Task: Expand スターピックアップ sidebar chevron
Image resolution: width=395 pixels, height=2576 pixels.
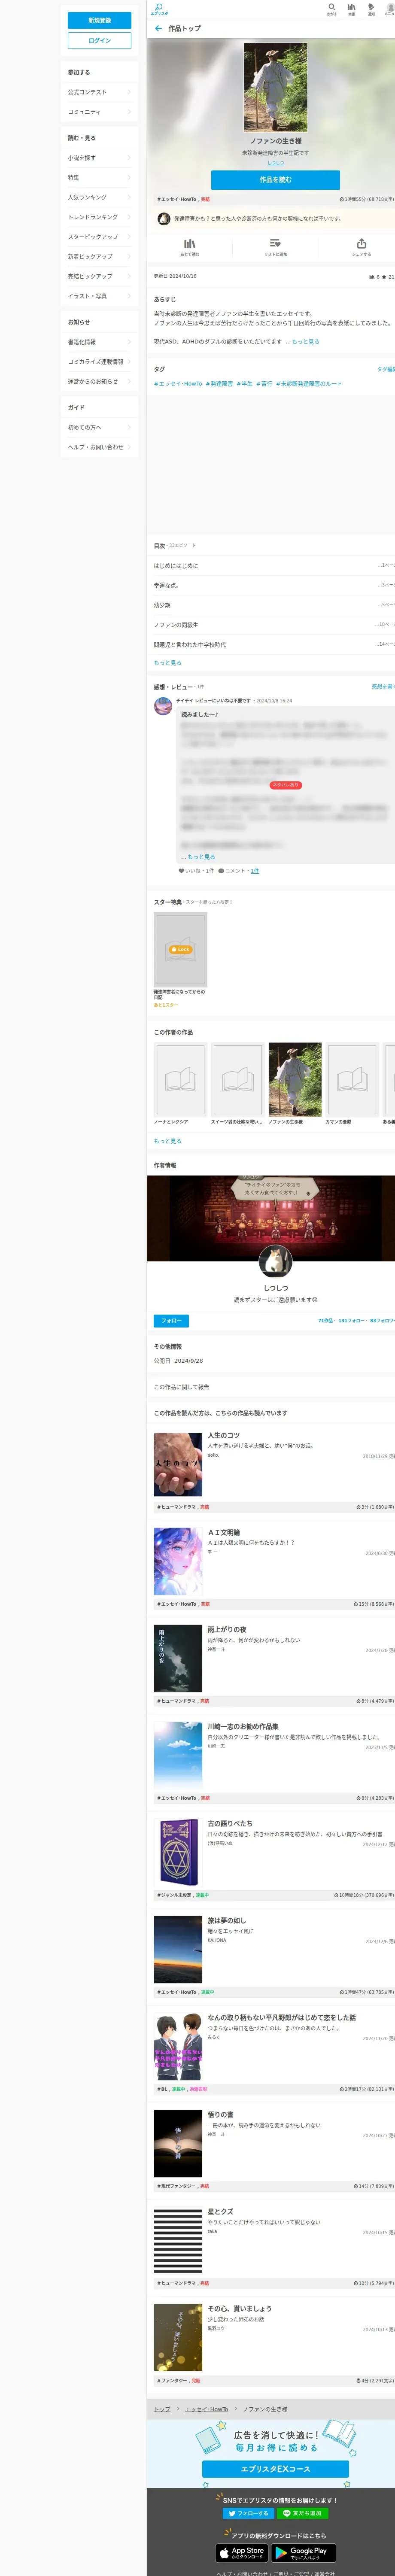Action: [x=129, y=237]
